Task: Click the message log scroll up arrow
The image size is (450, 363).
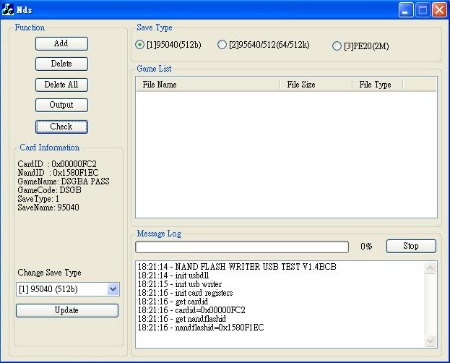Action: coord(430,268)
